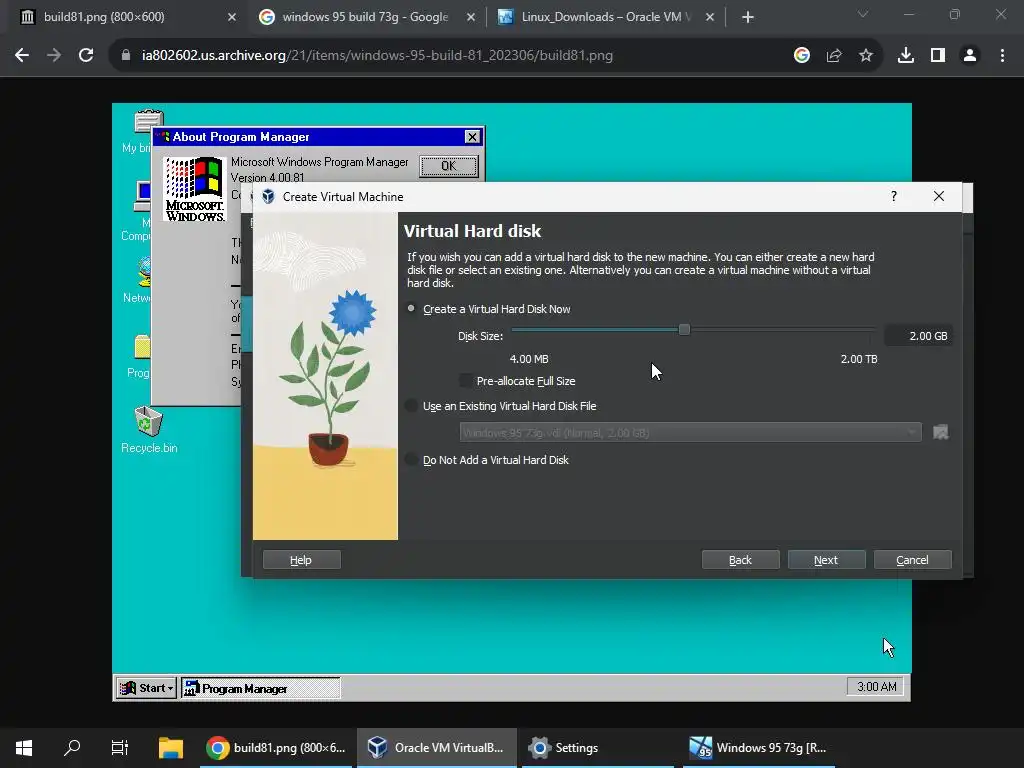
Task: Bookmark this page with star icon
Action: (866, 56)
